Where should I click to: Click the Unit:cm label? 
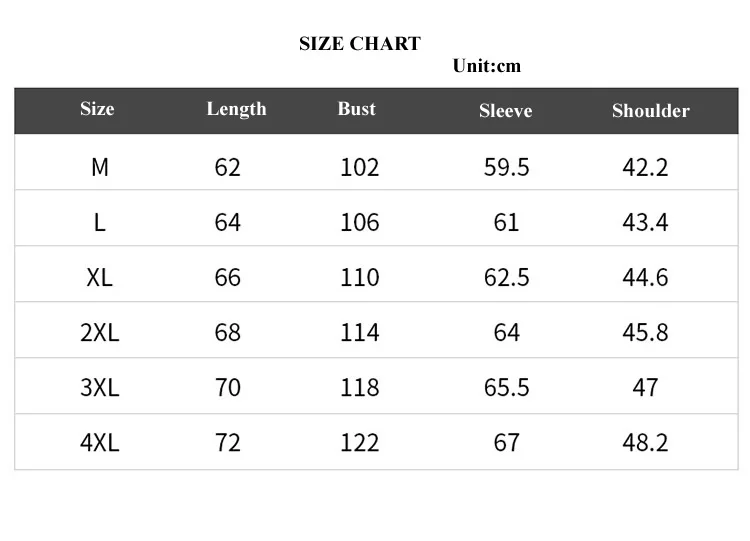coord(487,66)
